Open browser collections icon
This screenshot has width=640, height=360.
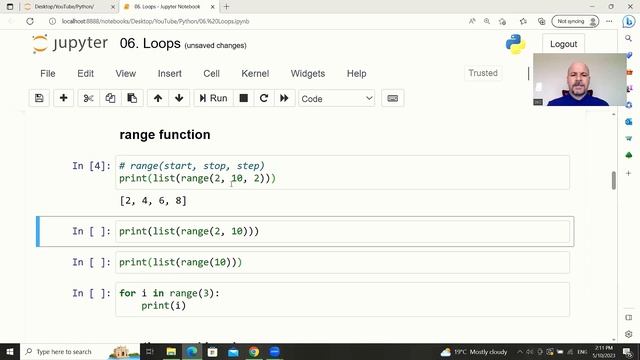(542, 21)
